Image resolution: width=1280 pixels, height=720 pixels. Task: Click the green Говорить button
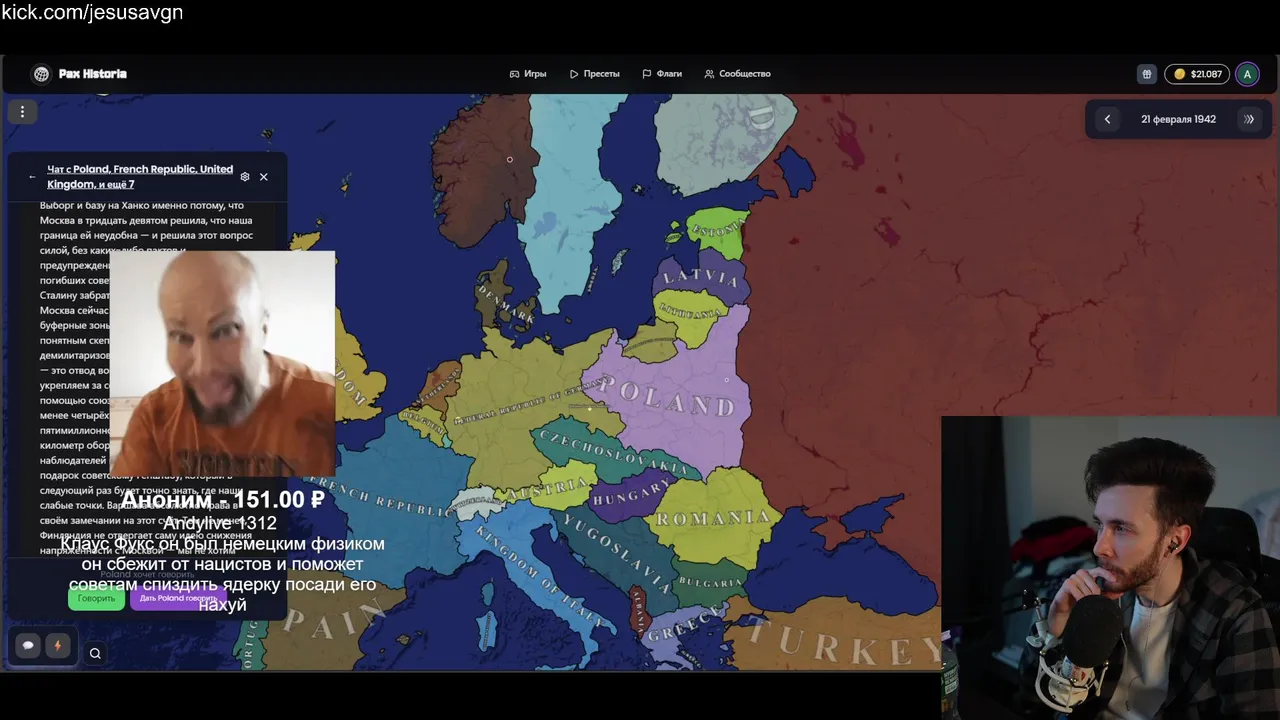[x=97, y=598]
